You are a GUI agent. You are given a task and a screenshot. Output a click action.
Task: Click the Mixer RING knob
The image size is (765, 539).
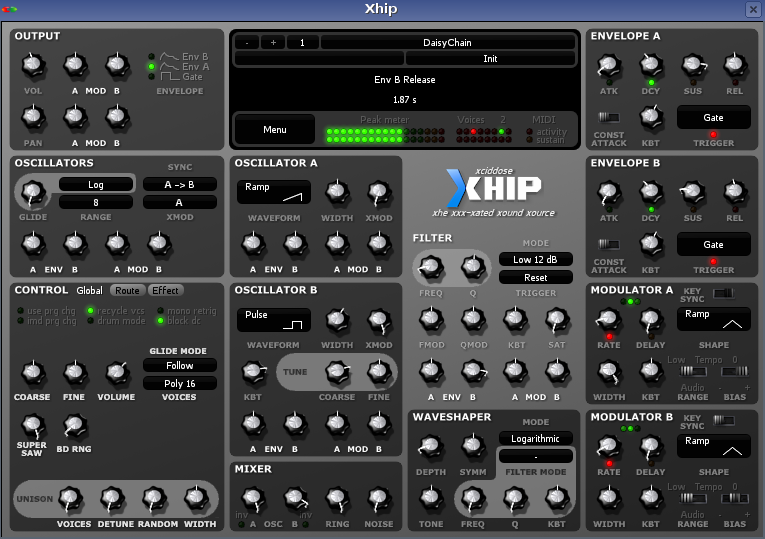[x=337, y=499]
